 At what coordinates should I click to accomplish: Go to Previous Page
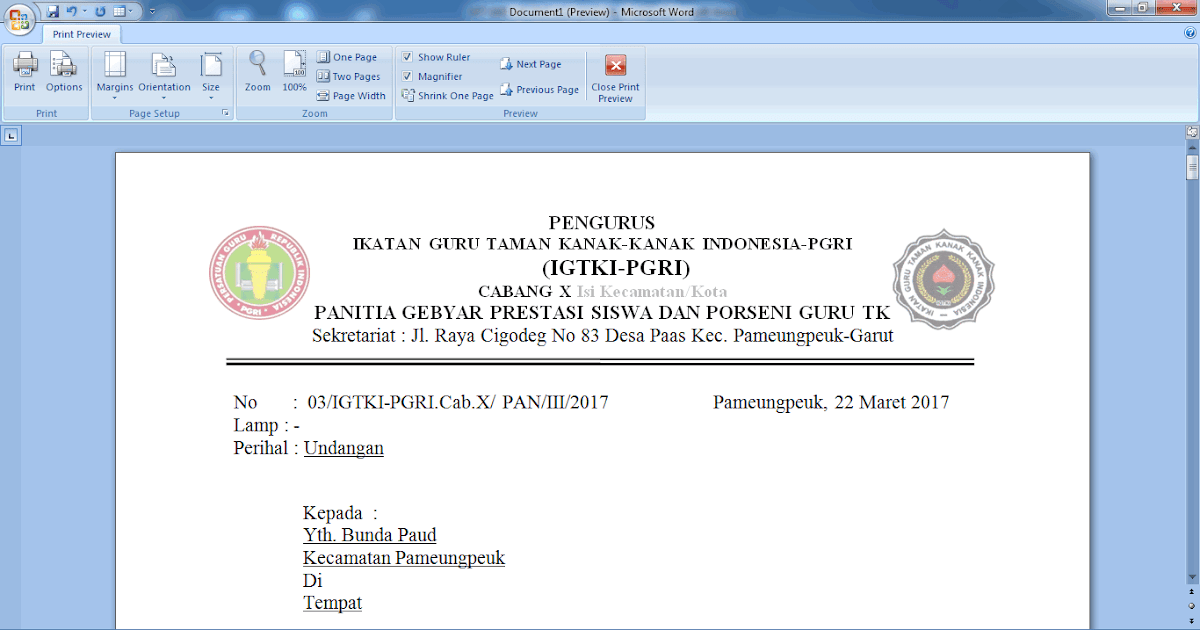[540, 90]
